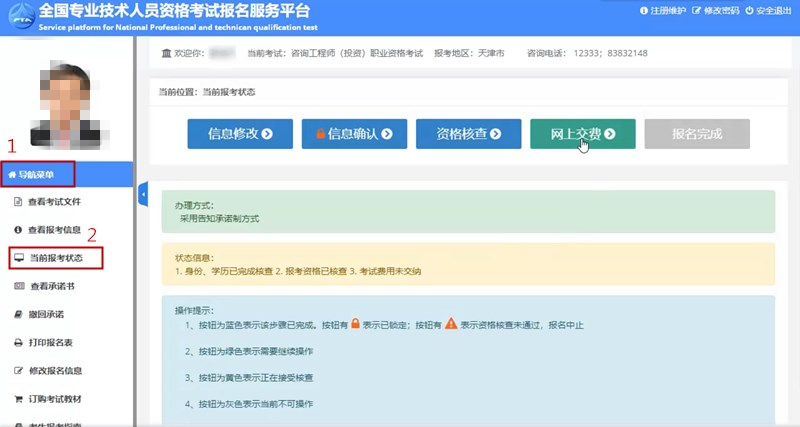Log out via 安全退出
The width and height of the screenshot is (800, 427).
click(x=768, y=11)
